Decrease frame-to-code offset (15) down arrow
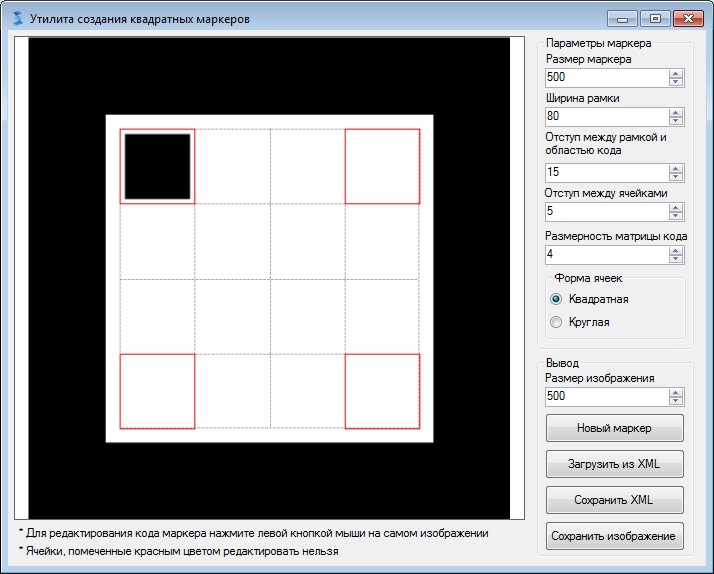 676,177
